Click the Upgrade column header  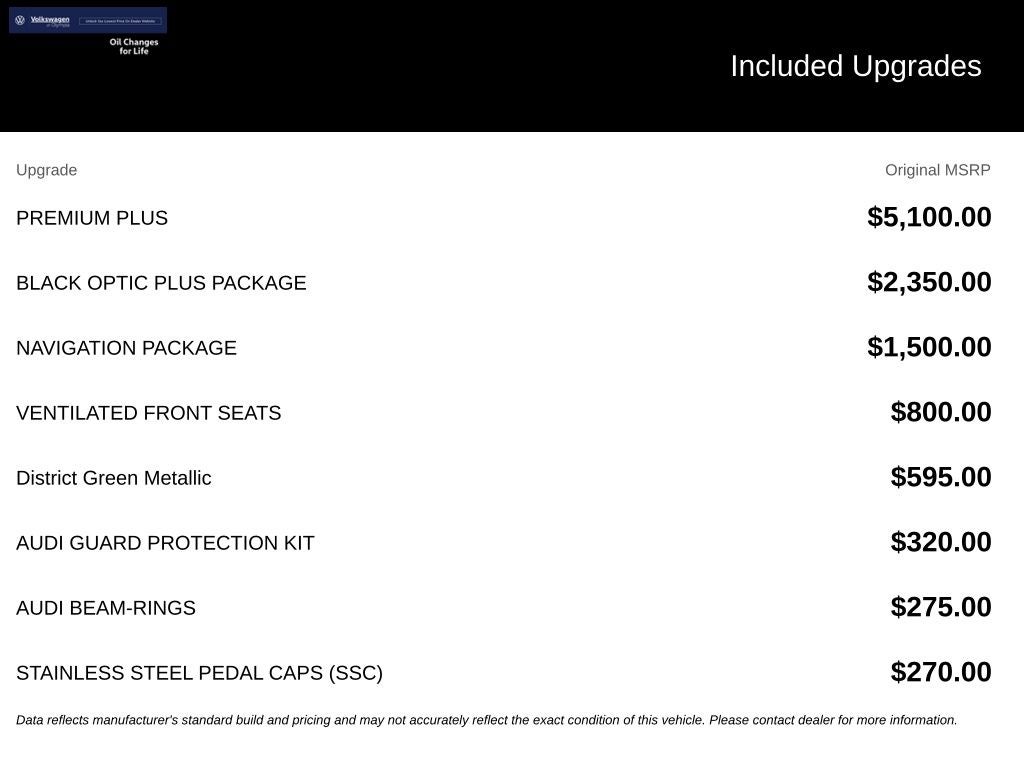(46, 170)
